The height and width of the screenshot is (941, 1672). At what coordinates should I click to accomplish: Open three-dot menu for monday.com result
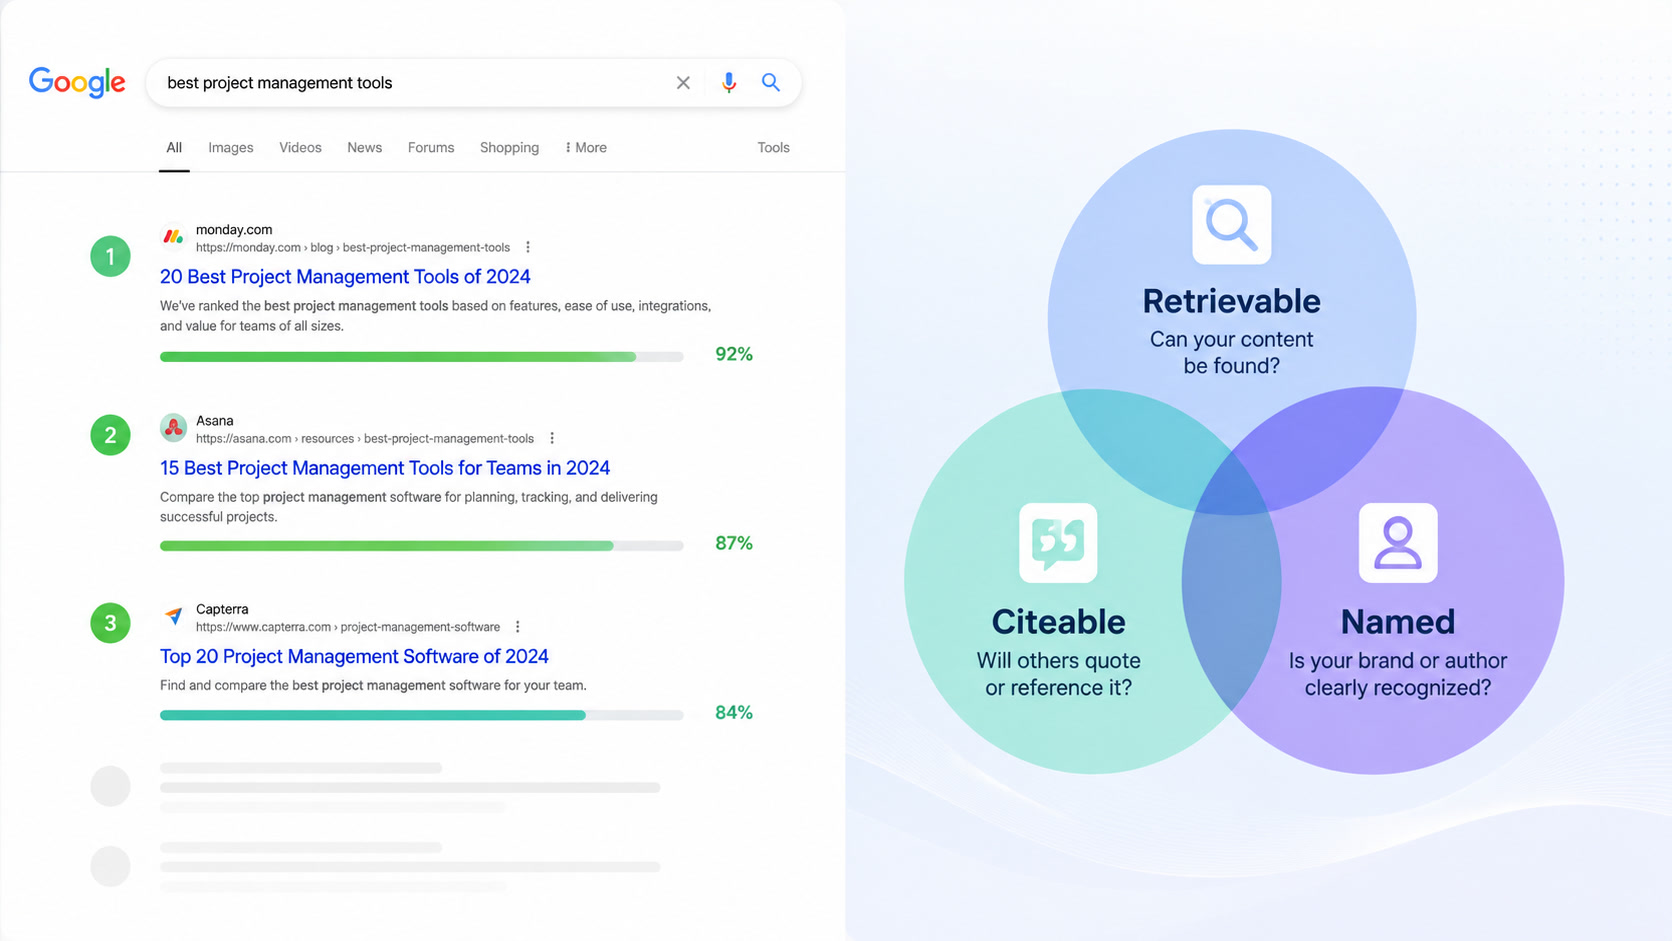[528, 247]
